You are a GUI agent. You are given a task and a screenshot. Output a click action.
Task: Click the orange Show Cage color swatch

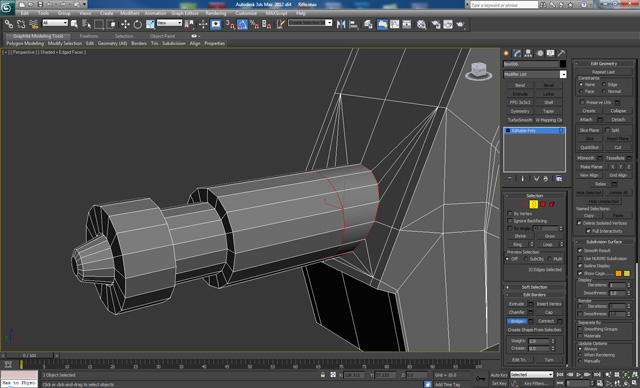618,273
